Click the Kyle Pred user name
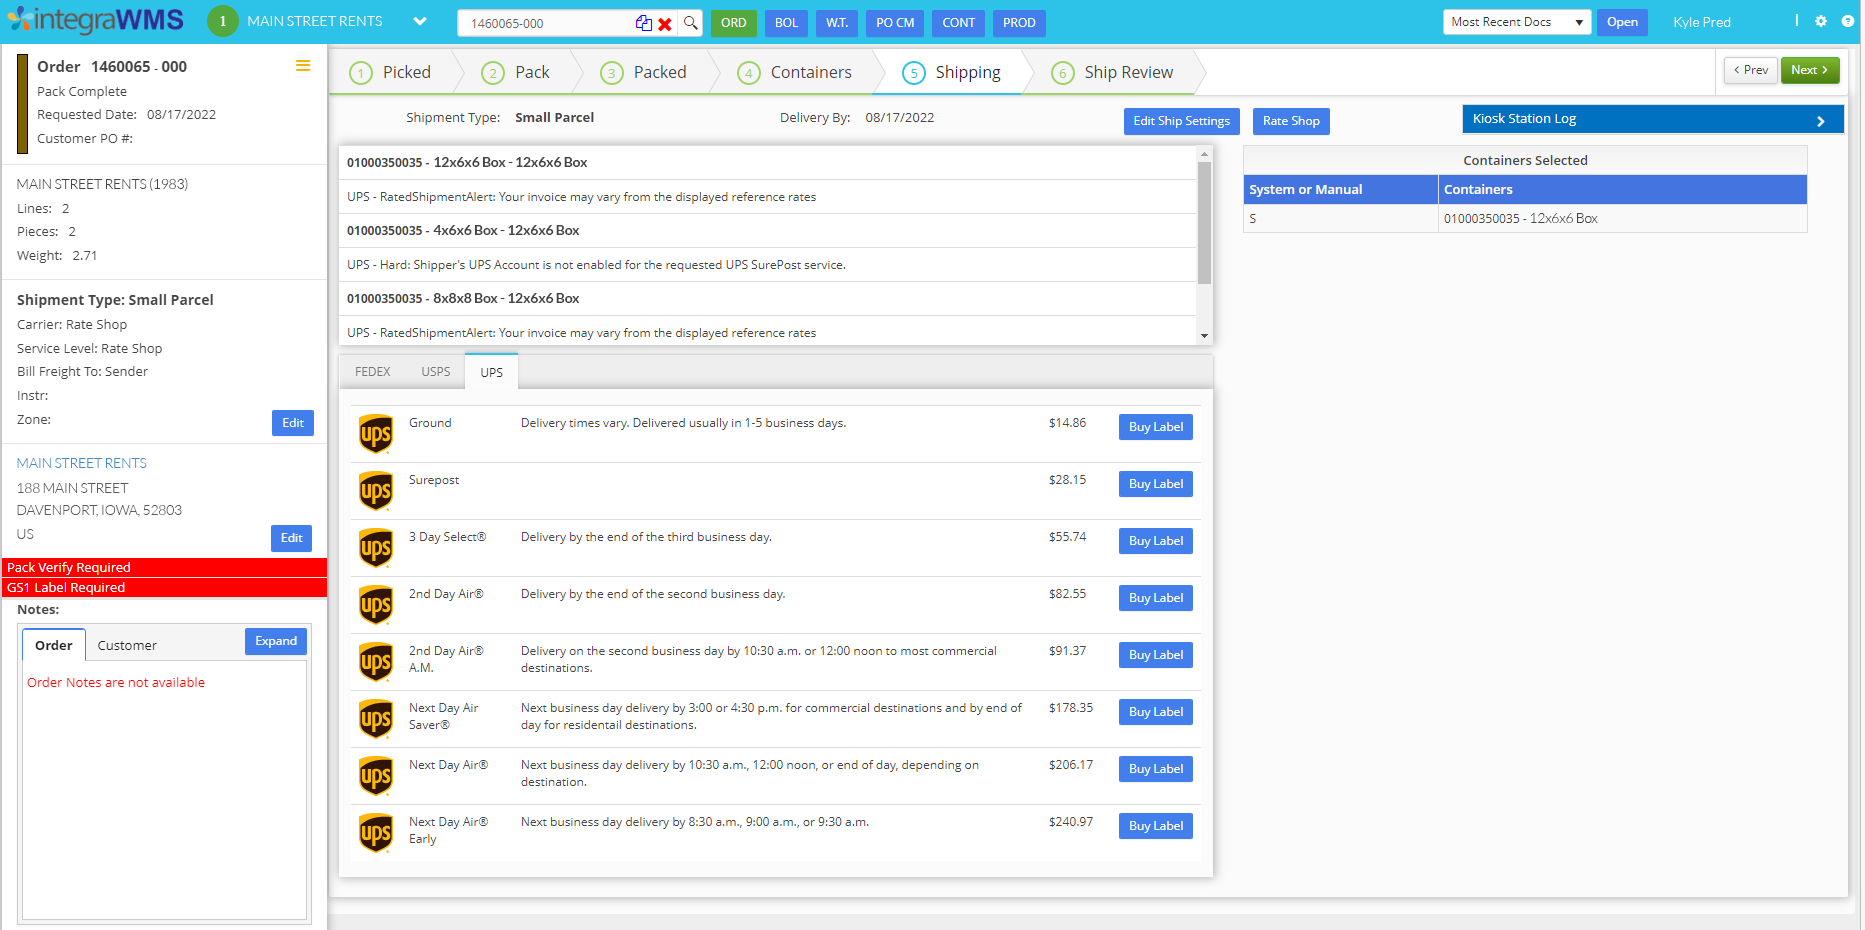The height and width of the screenshot is (930, 1865). tap(1701, 22)
